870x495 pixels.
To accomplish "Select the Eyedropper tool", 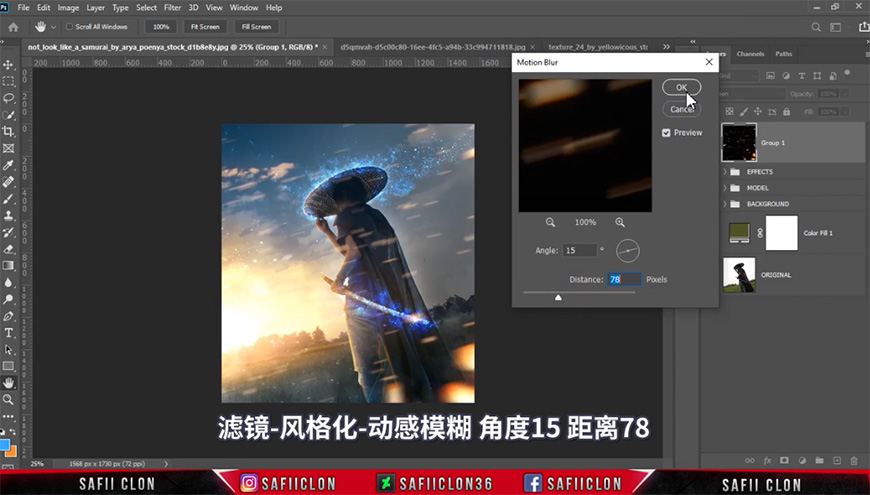I will [8, 165].
